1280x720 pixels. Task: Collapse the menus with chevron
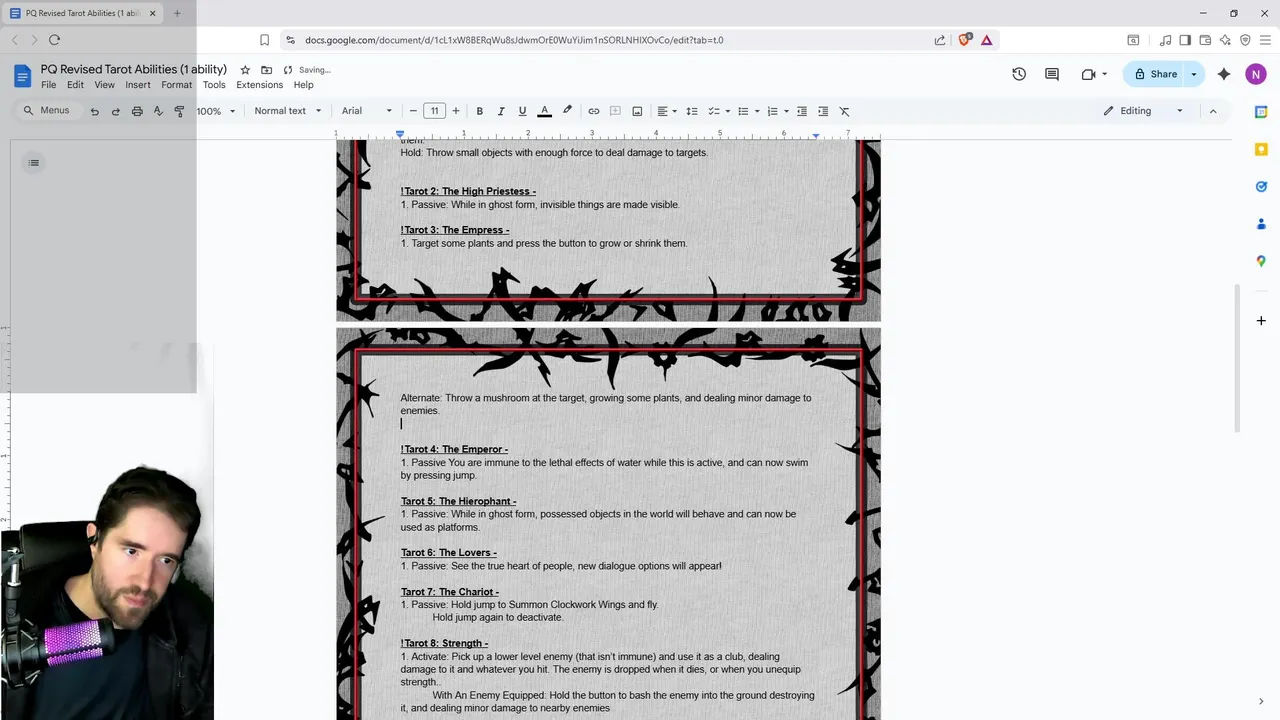[1213, 111]
